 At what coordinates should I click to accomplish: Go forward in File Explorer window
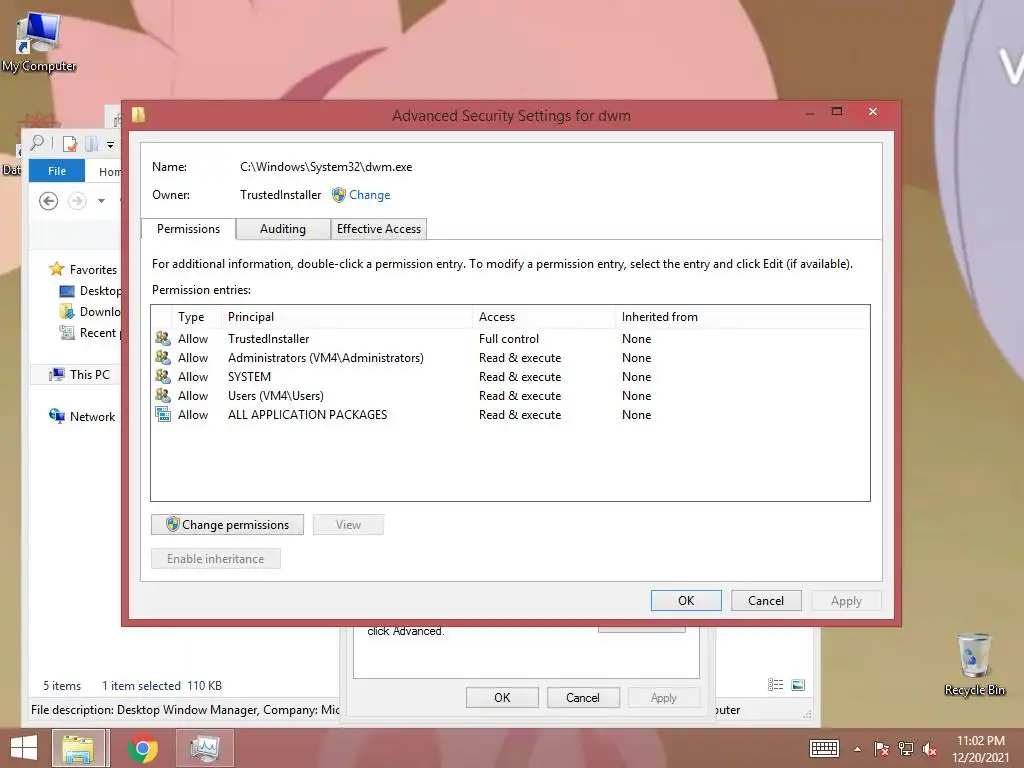coord(77,200)
